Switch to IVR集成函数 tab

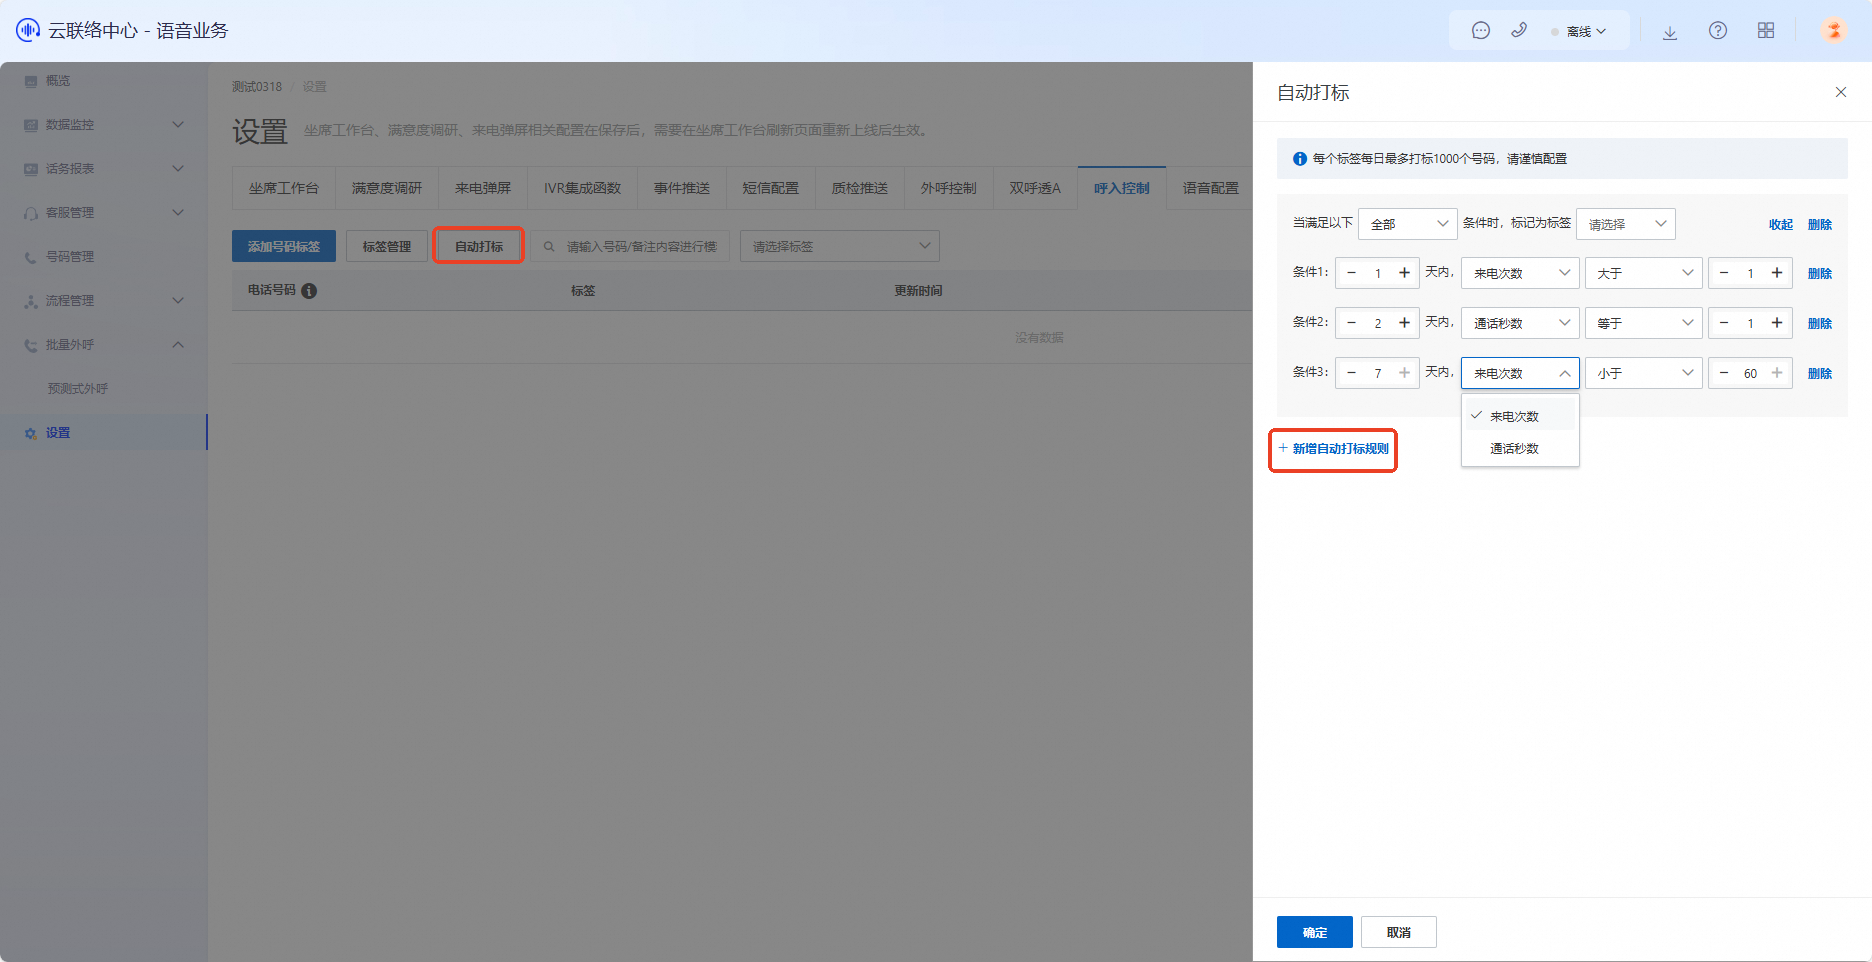point(582,188)
